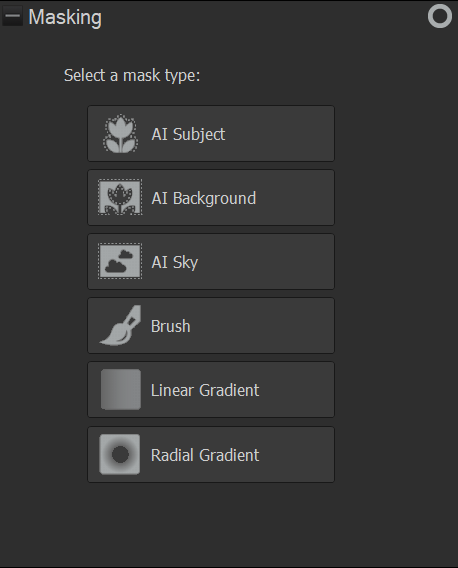The width and height of the screenshot is (458, 568).
Task: Click the "AI Subject" text label
Action: click(188, 134)
